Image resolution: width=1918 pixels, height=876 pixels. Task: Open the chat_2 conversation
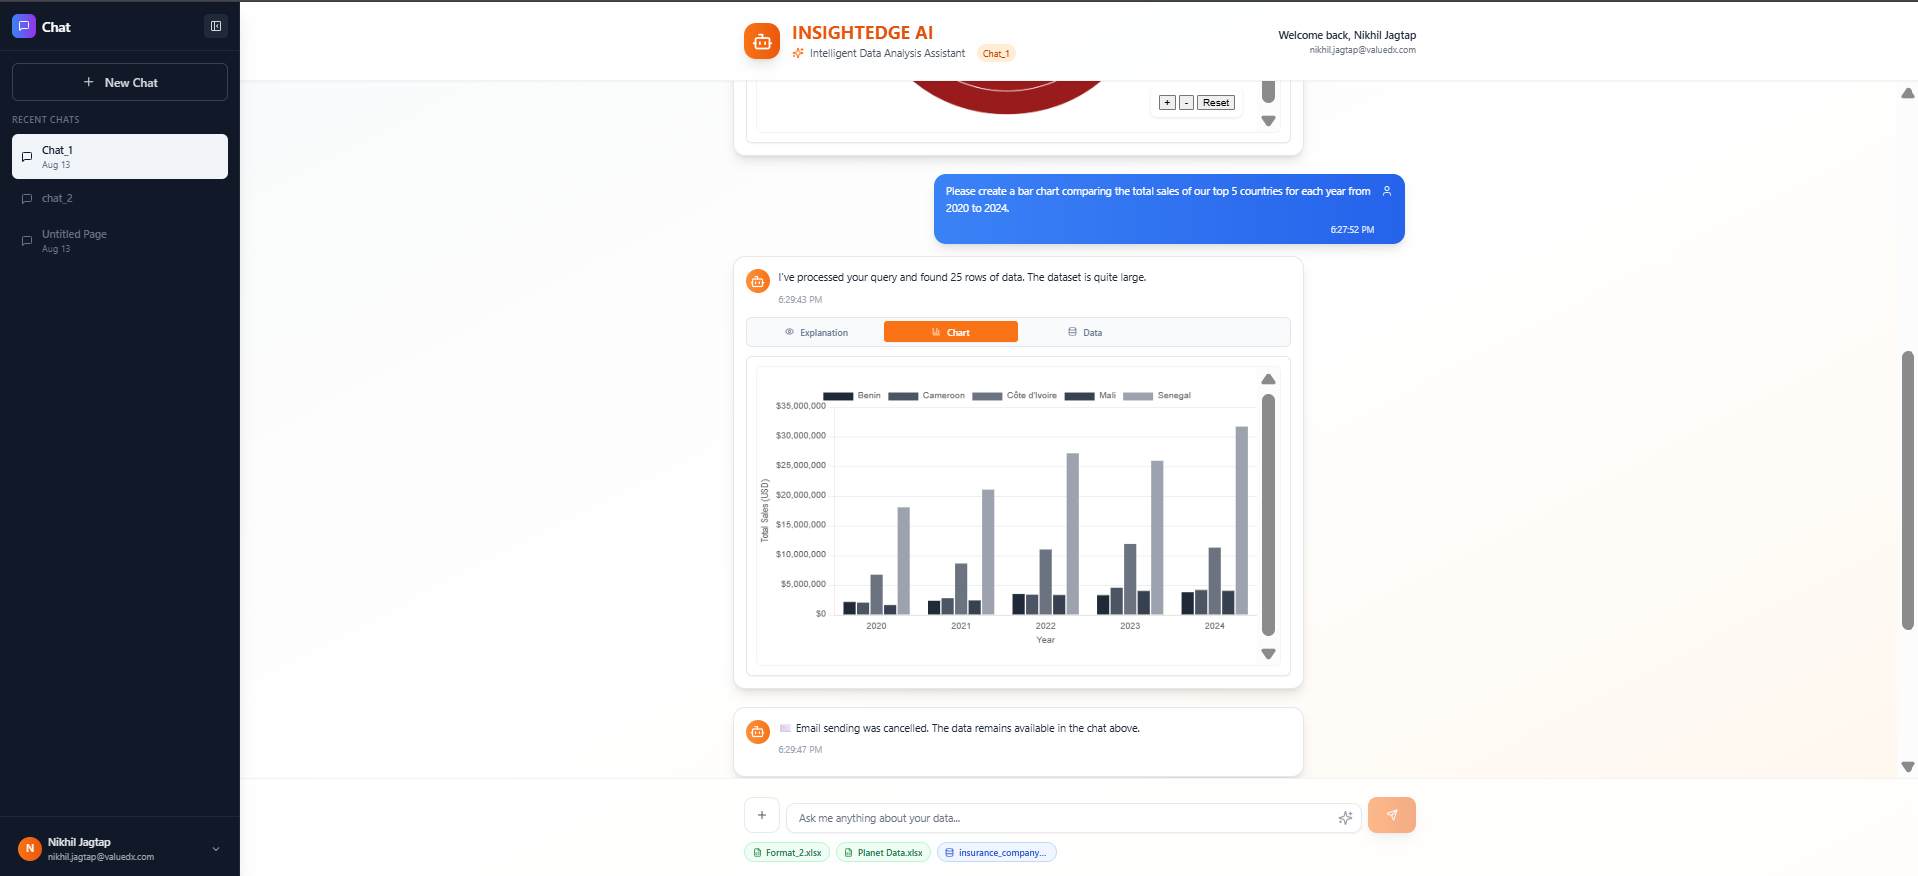[120, 198]
